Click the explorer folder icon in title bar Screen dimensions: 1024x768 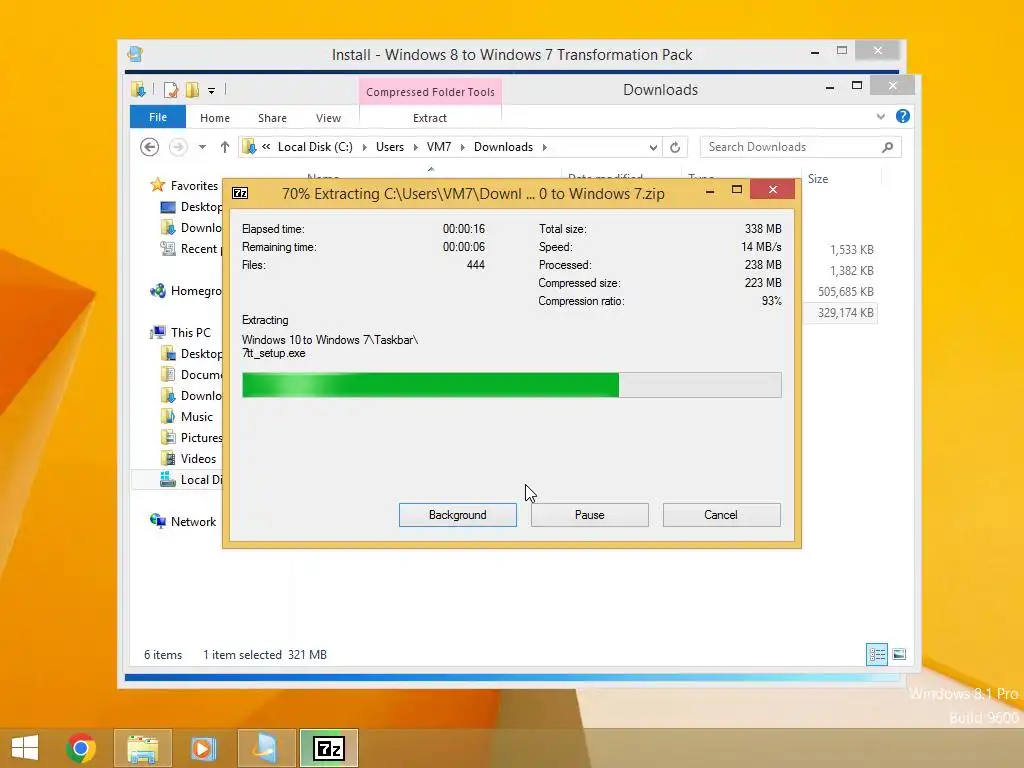pos(138,89)
